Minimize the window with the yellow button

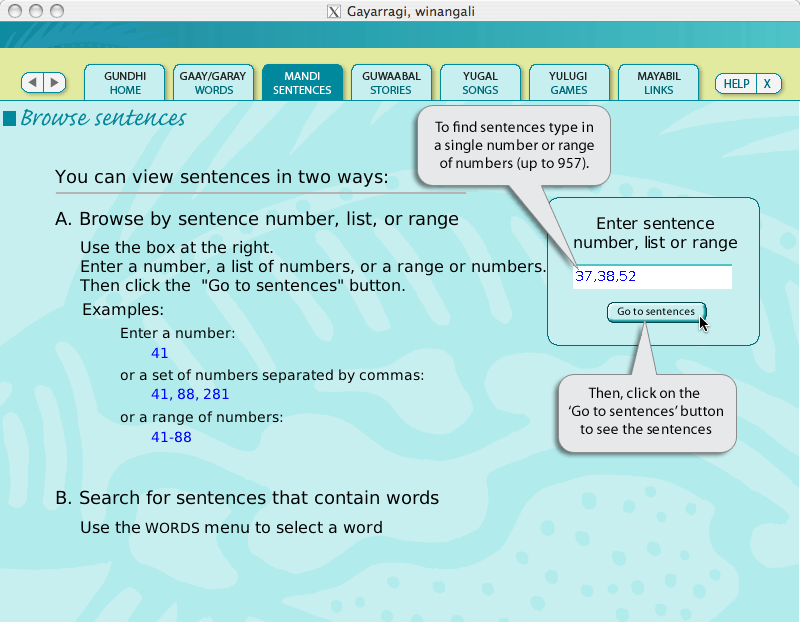(35, 11)
